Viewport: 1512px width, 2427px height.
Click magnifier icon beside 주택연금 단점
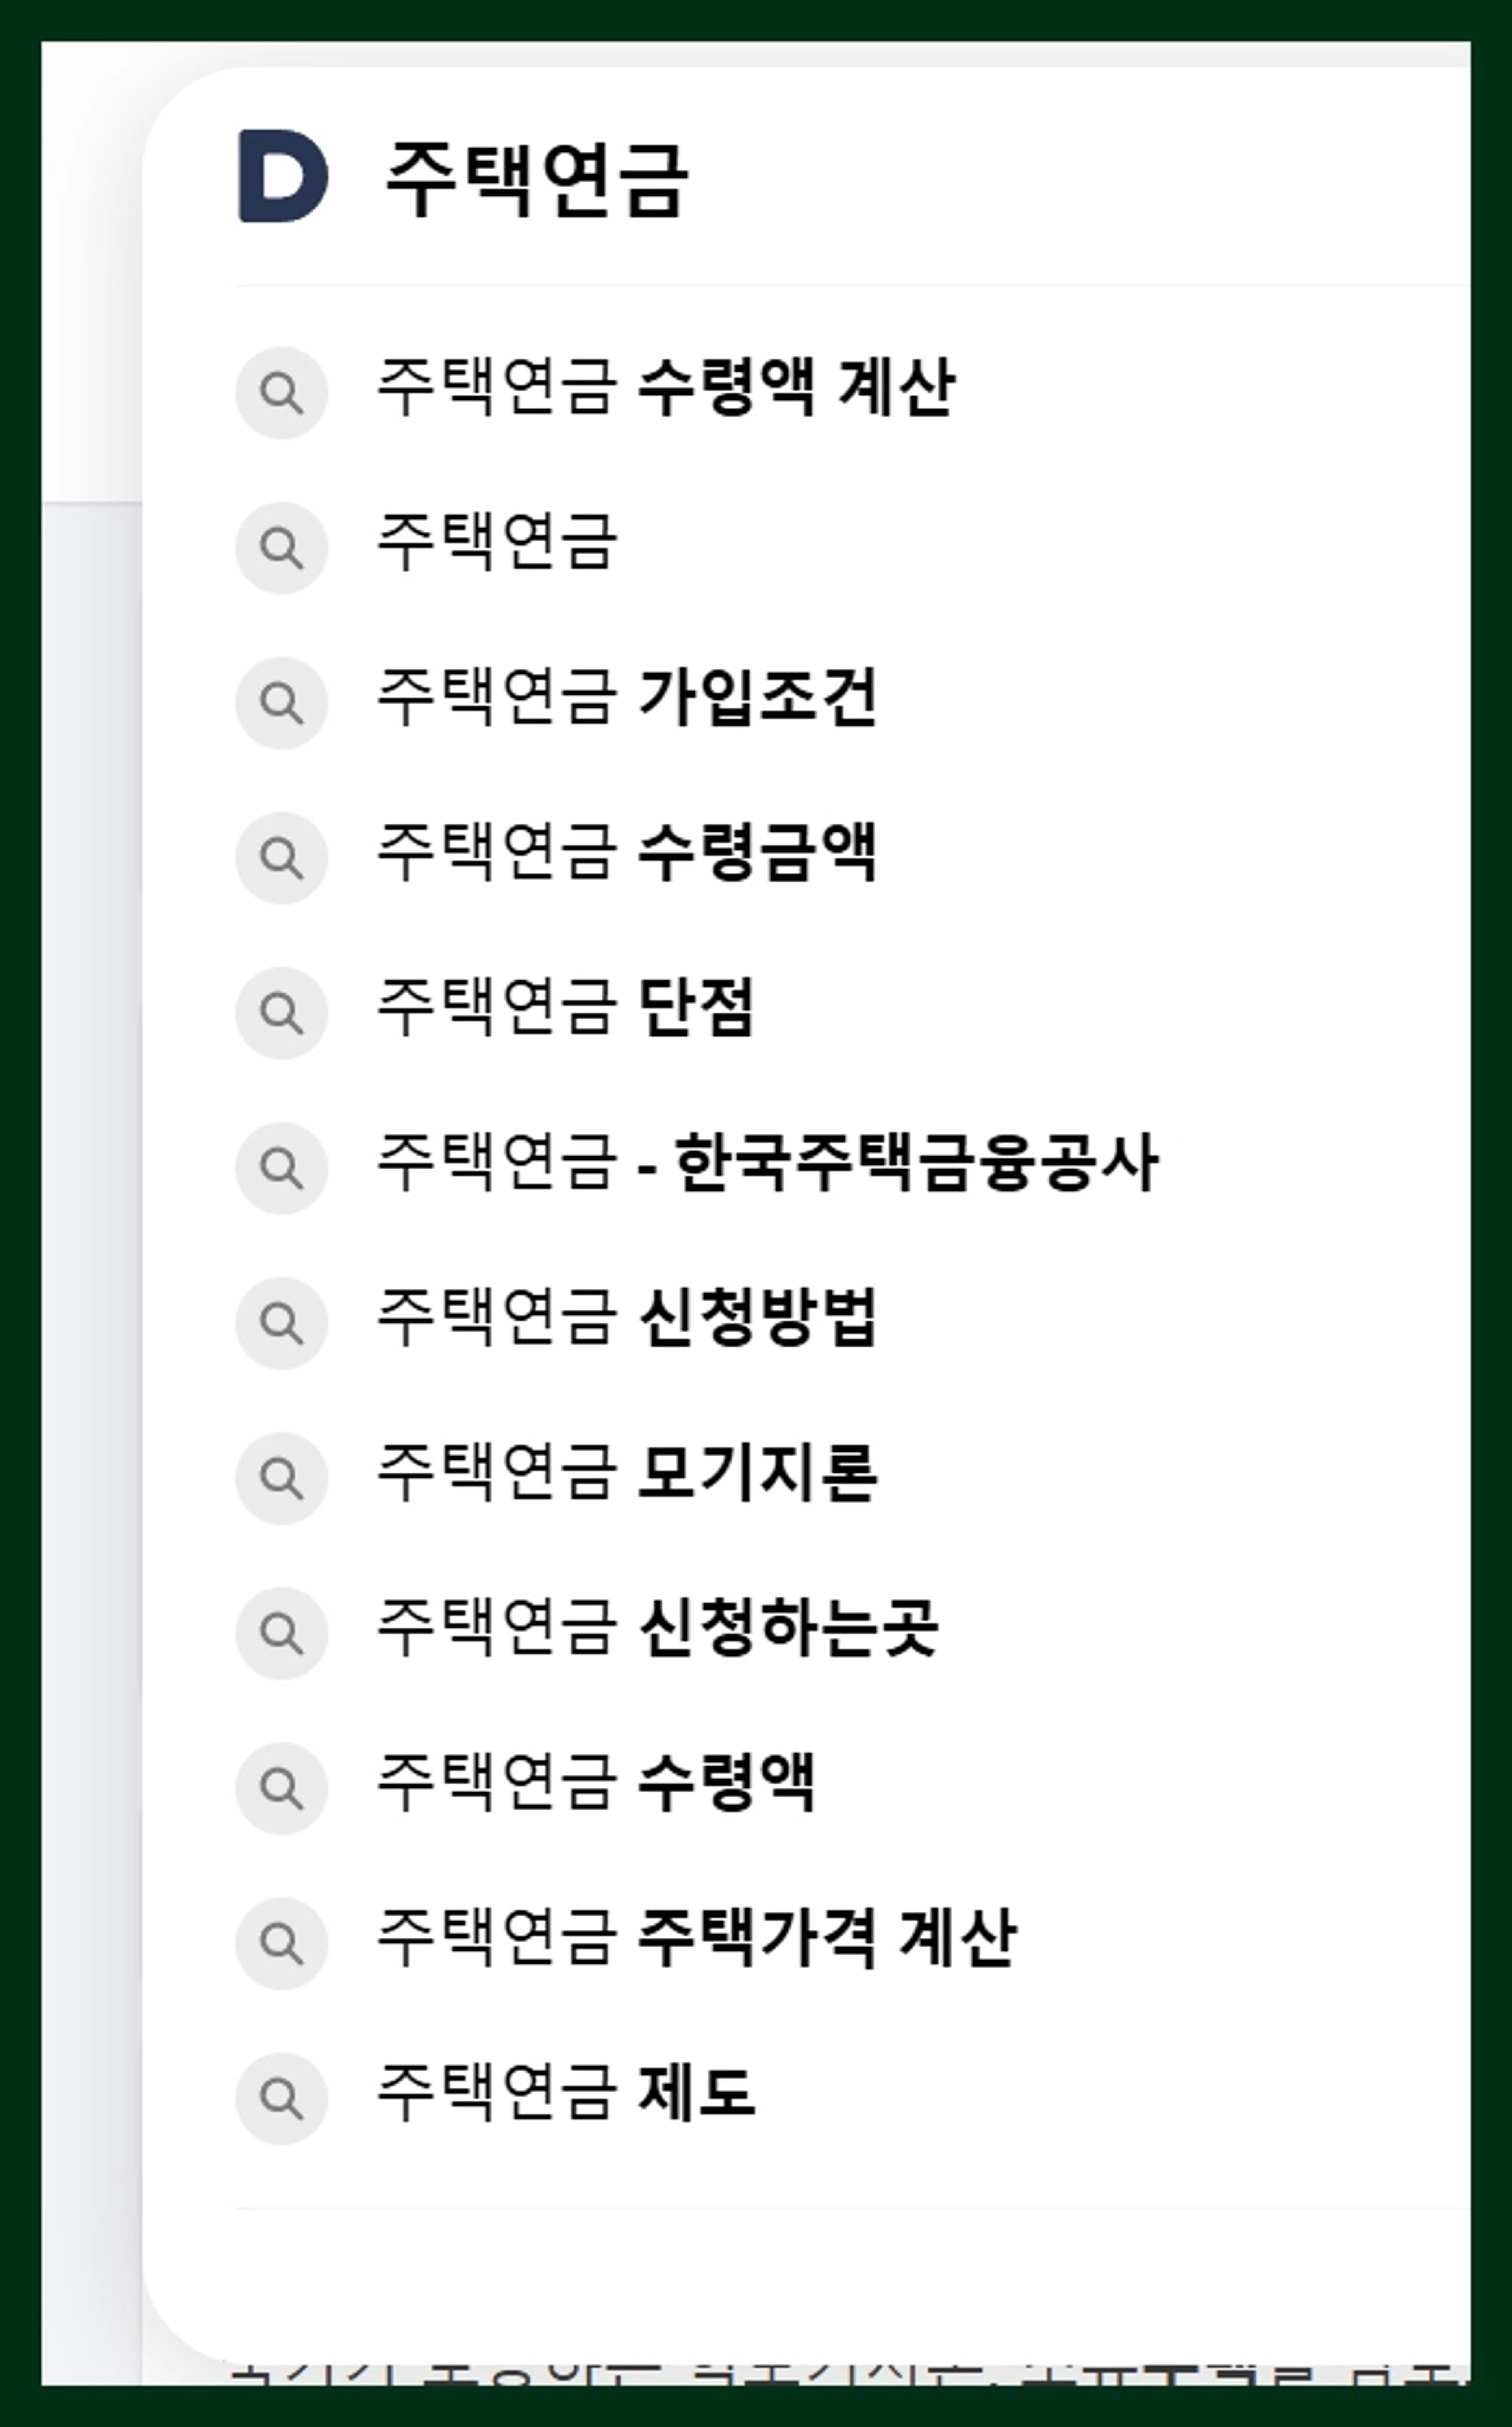(x=282, y=1013)
